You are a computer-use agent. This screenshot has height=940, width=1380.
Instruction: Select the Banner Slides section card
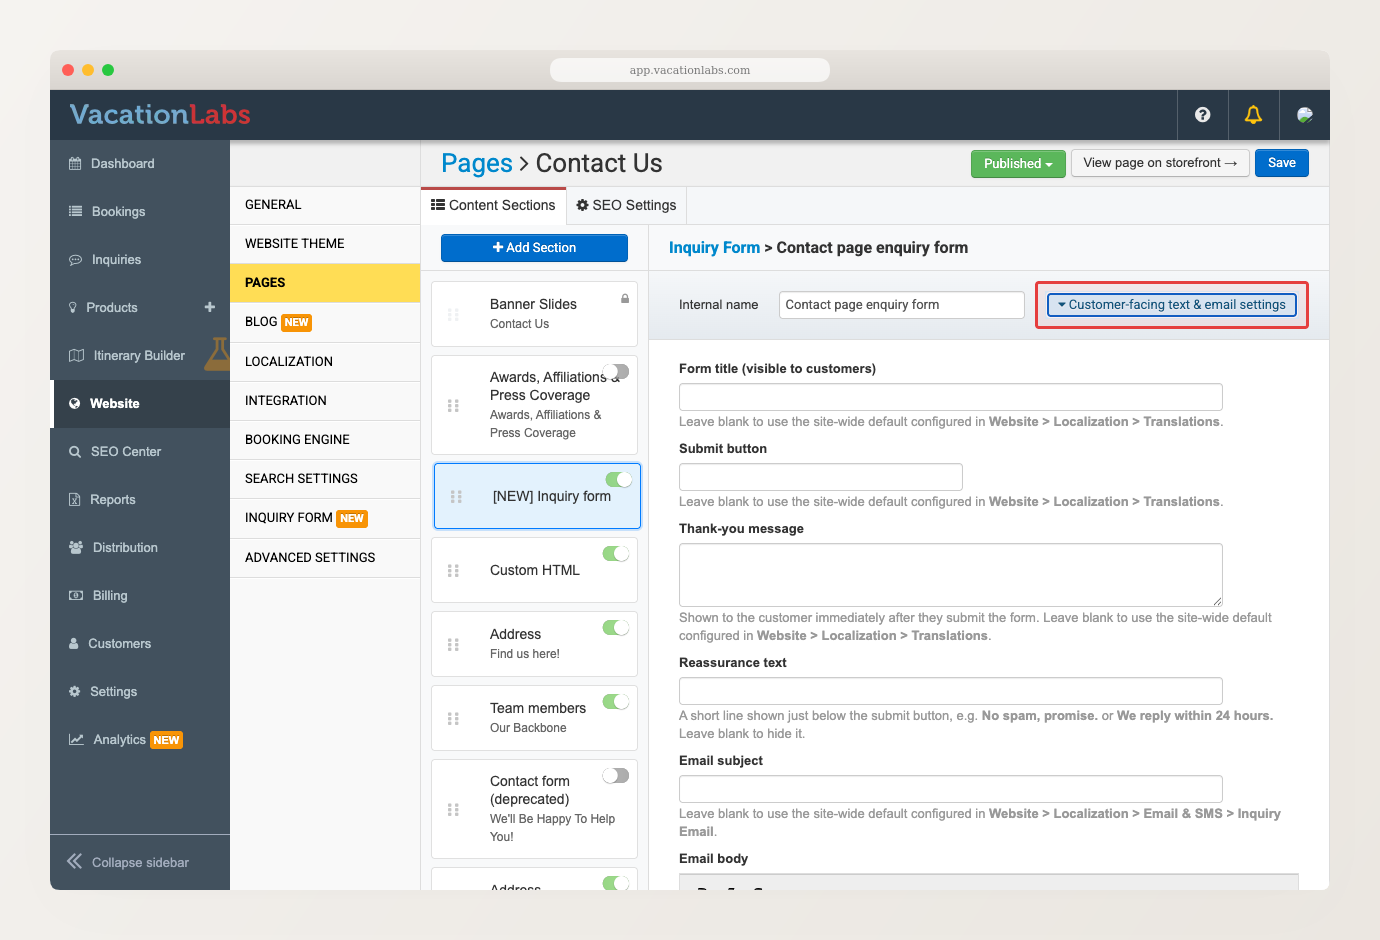pyautogui.click(x=534, y=314)
